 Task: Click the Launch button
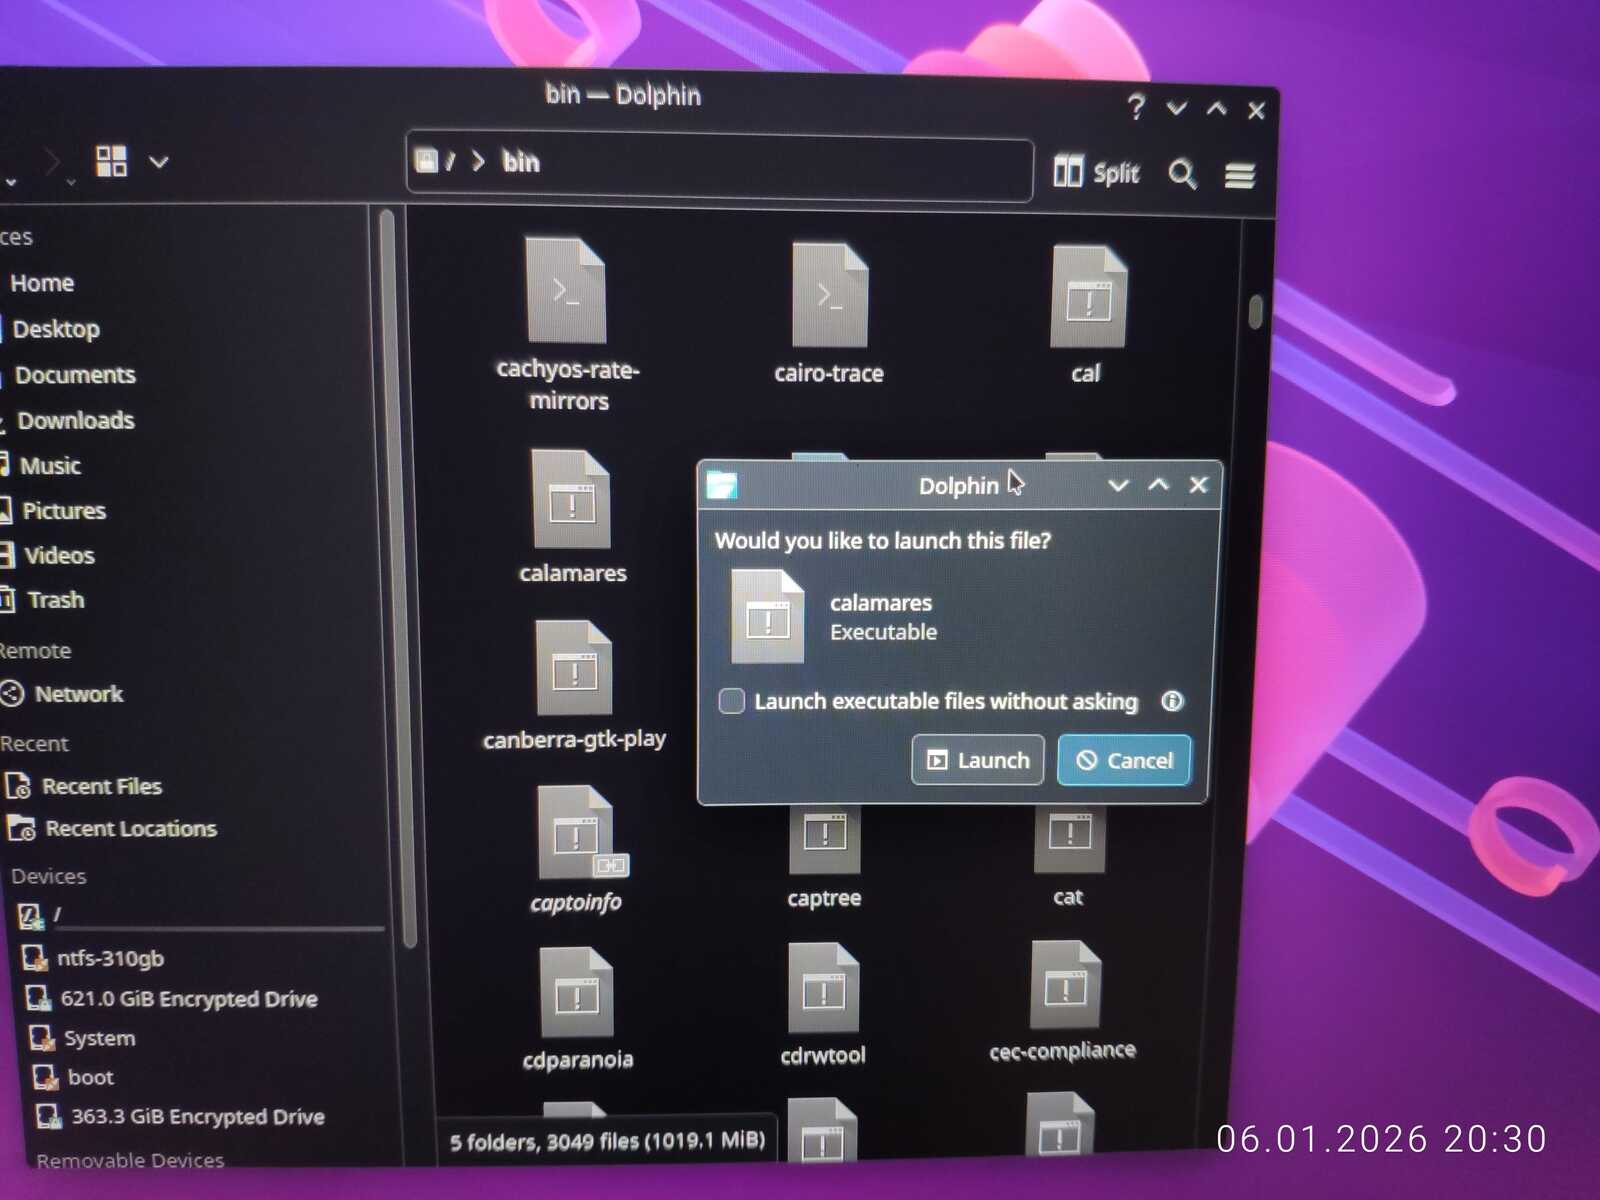[x=978, y=760]
